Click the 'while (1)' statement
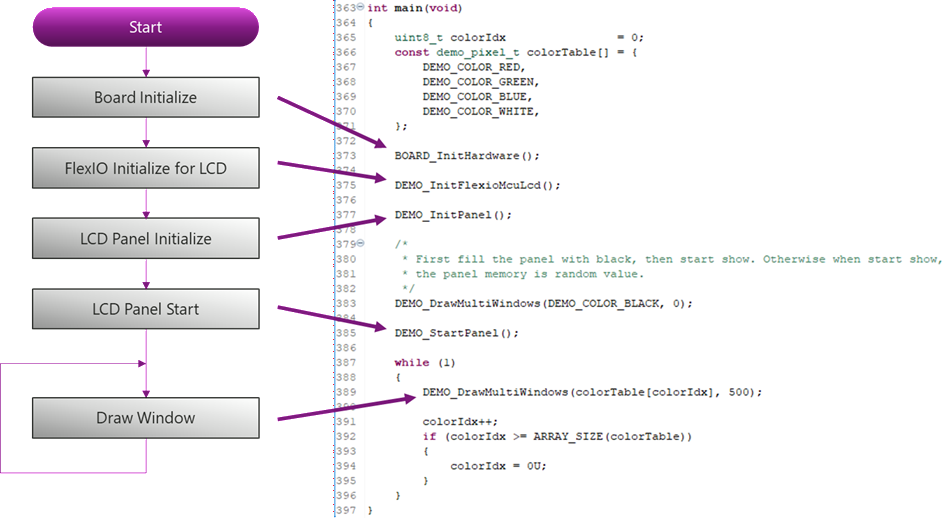 [x=425, y=363]
